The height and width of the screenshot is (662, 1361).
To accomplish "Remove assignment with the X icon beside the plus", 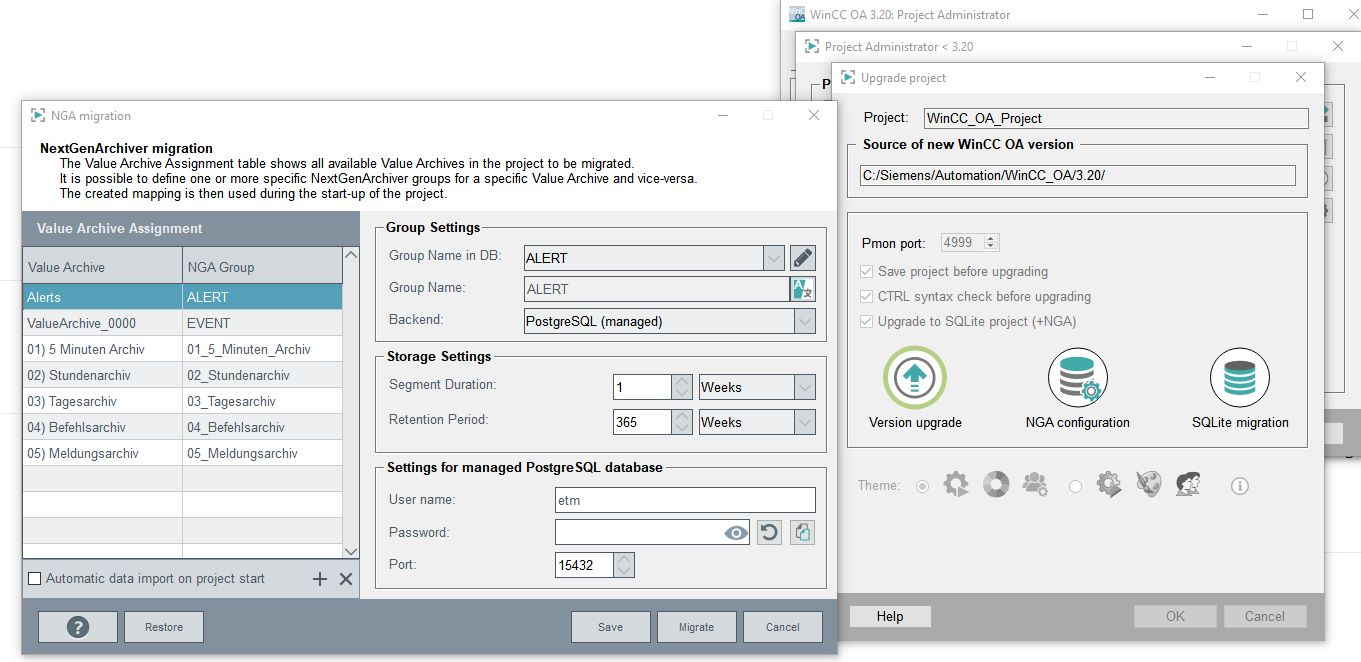I will 346,579.
